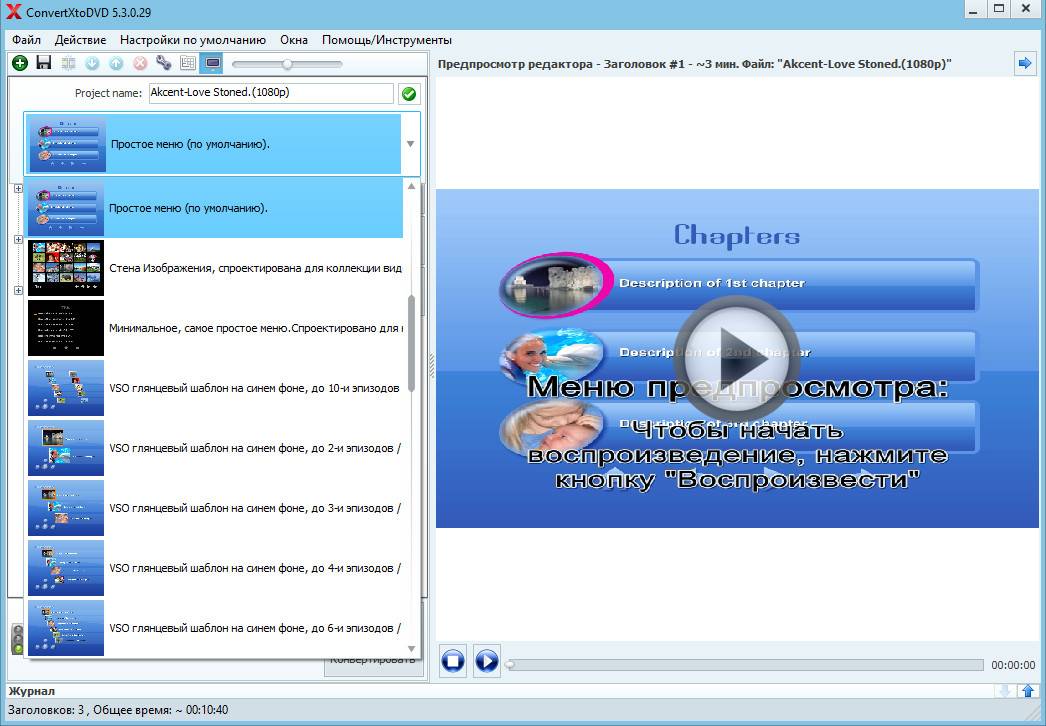Image resolution: width=1046 pixels, height=726 pixels.
Task: Click the 00:00:00 playback time
Action: (1013, 665)
